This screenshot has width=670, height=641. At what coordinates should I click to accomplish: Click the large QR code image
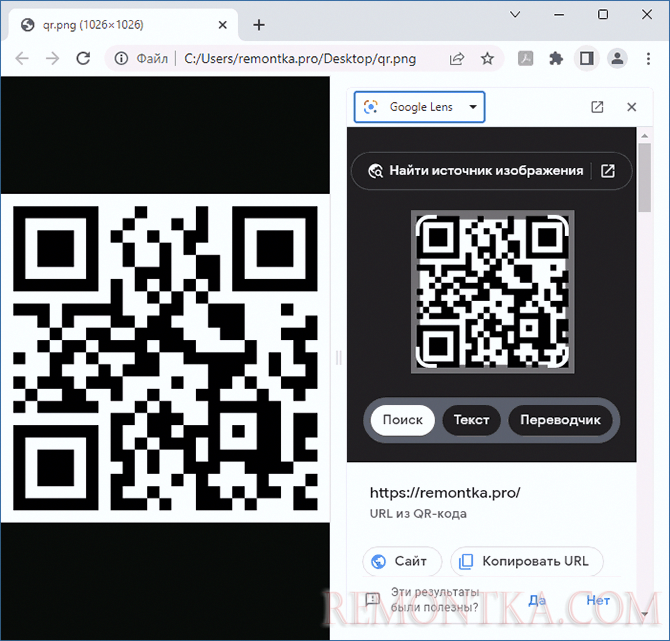pos(165,358)
